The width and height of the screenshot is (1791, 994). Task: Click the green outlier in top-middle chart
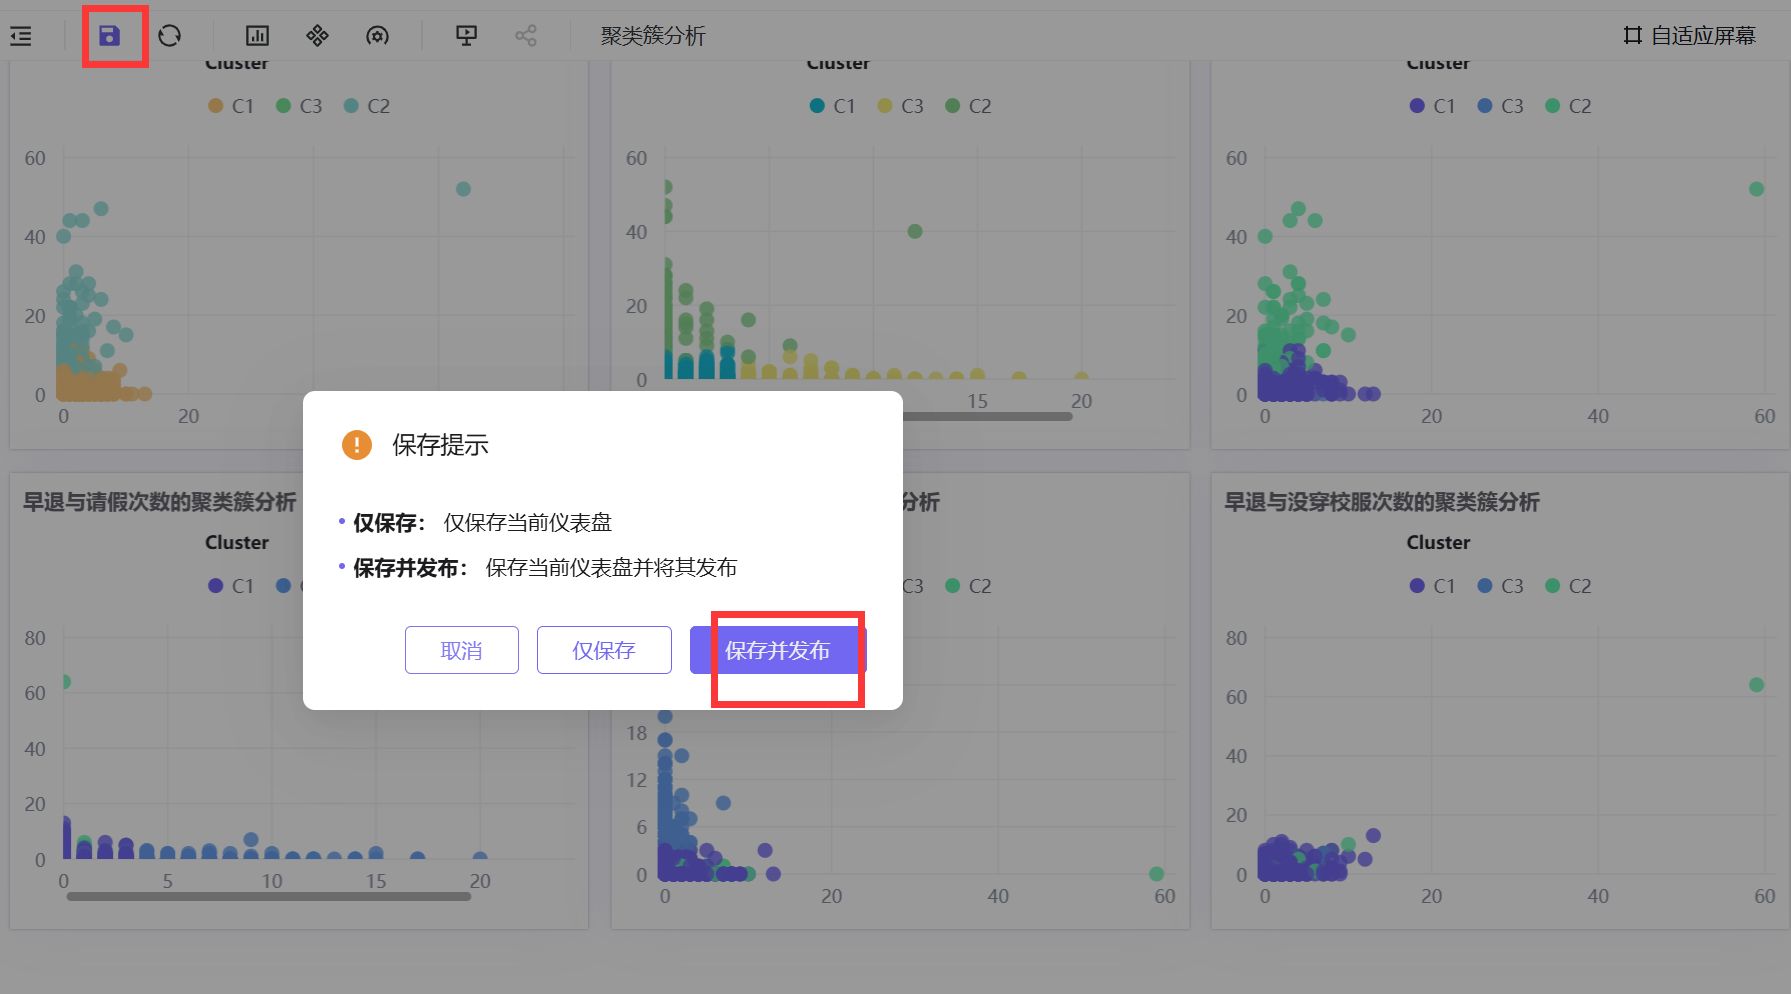[915, 231]
